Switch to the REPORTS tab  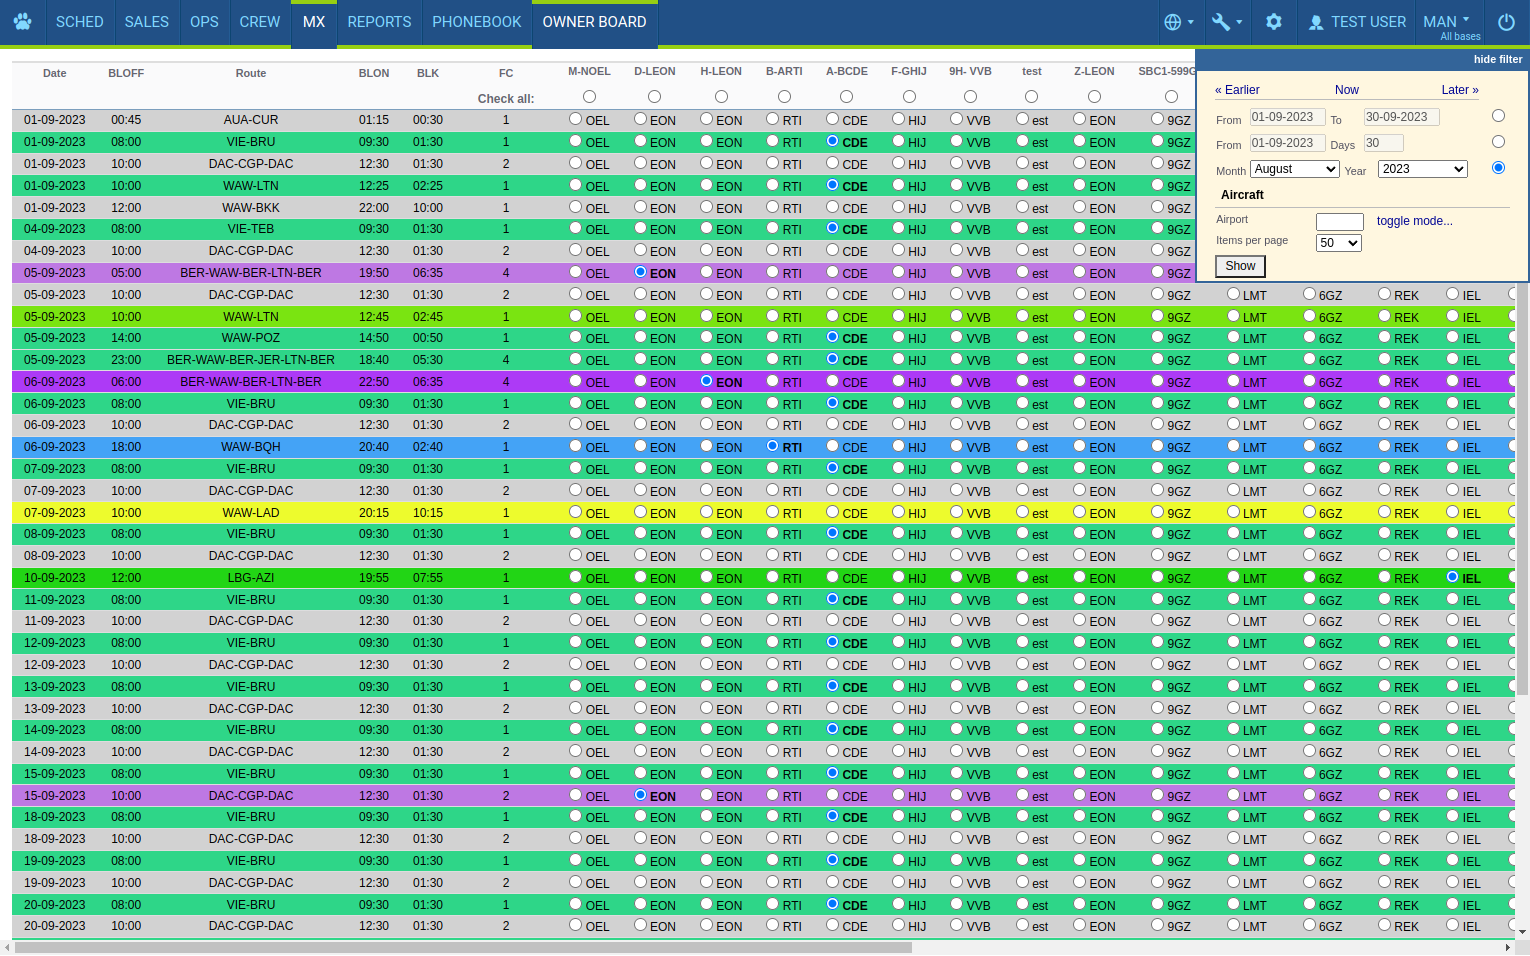[x=379, y=22]
